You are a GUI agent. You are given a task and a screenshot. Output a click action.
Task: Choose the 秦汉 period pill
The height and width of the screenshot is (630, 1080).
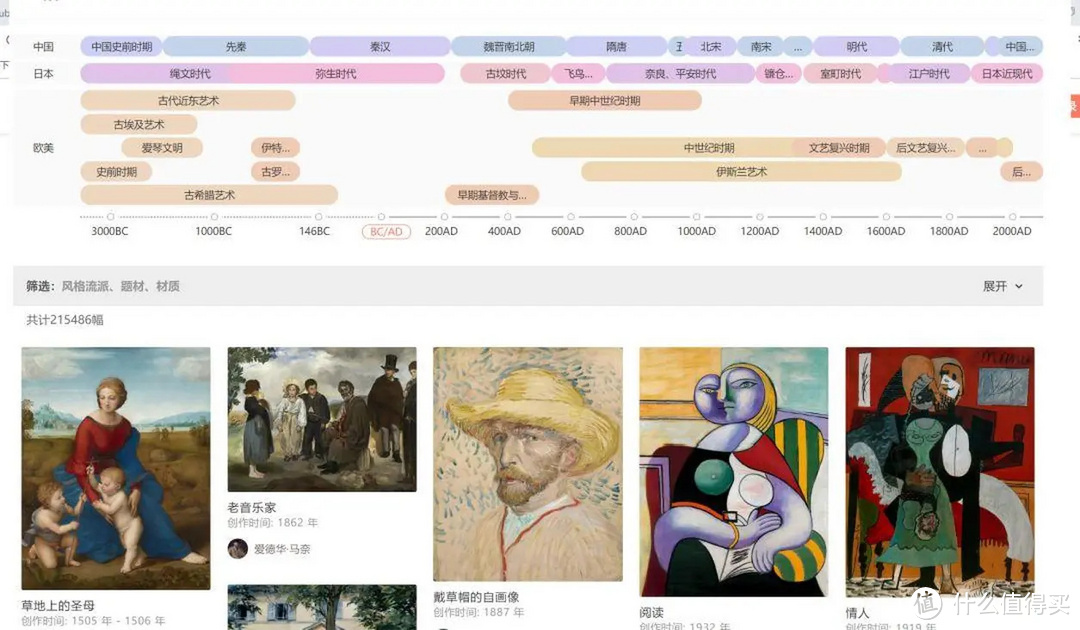pyautogui.click(x=380, y=47)
